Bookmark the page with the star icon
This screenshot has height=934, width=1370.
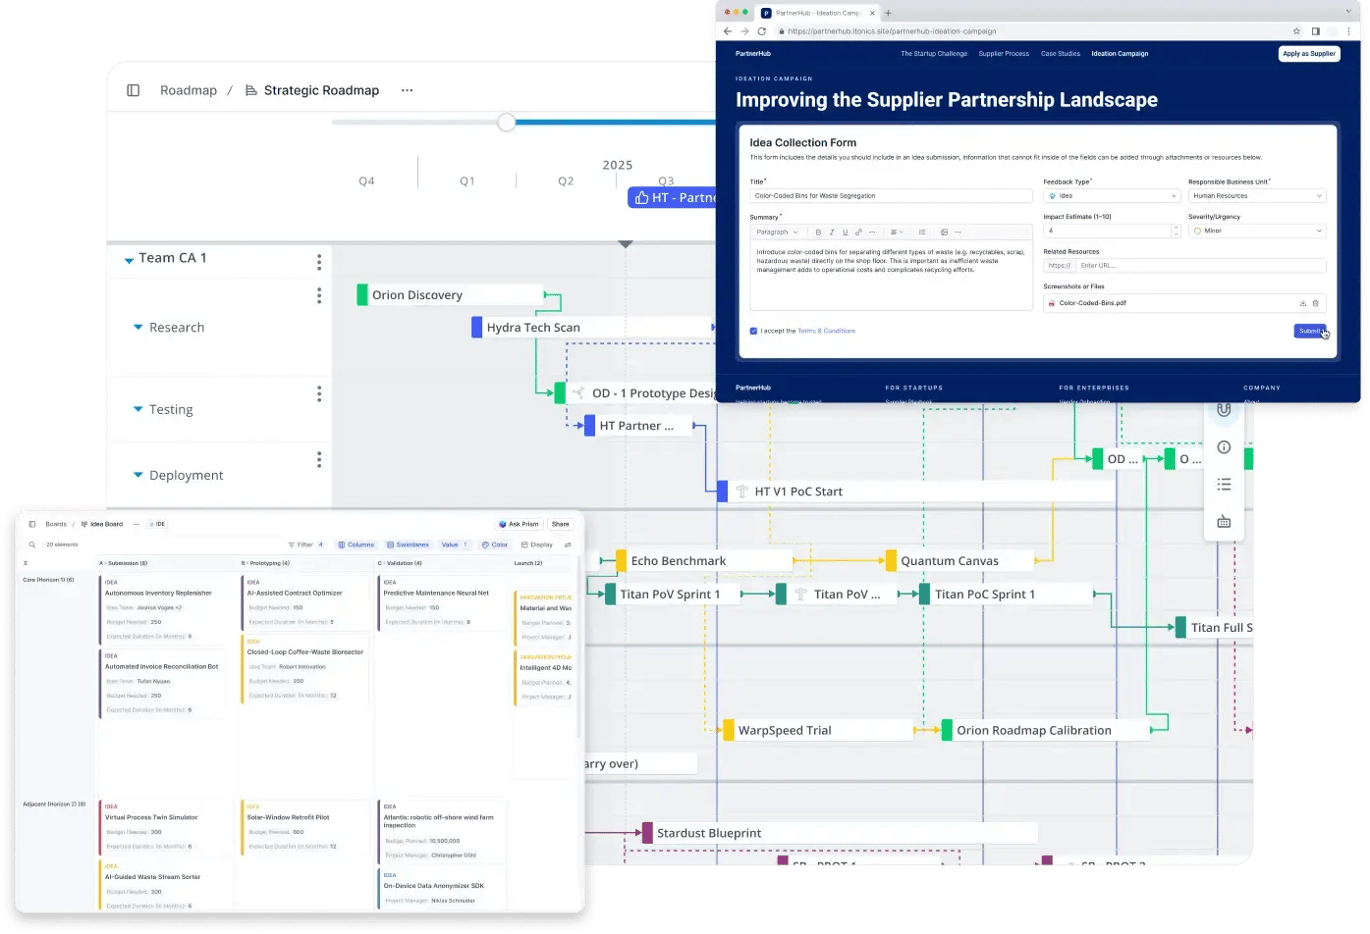[x=1297, y=31]
